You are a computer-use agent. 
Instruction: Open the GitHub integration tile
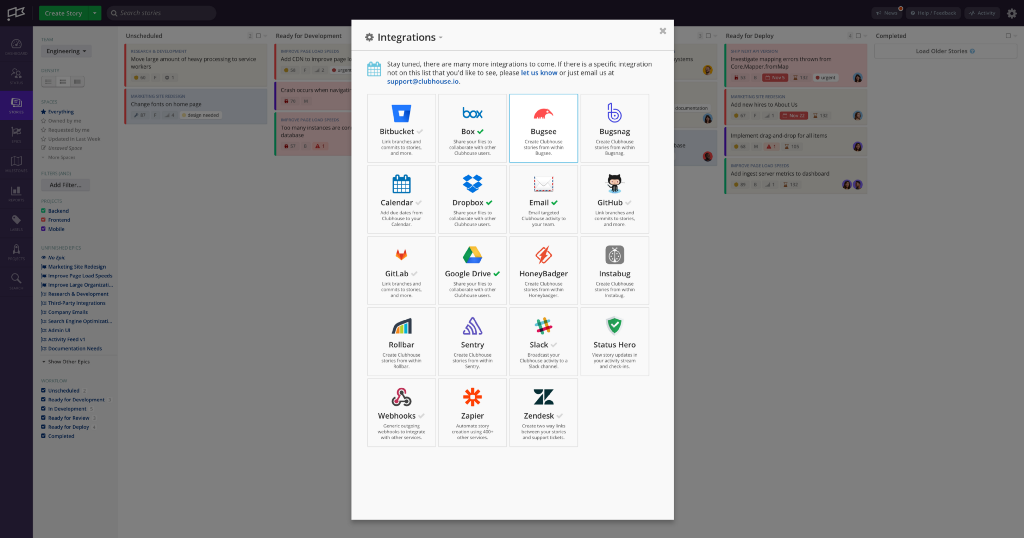615,200
